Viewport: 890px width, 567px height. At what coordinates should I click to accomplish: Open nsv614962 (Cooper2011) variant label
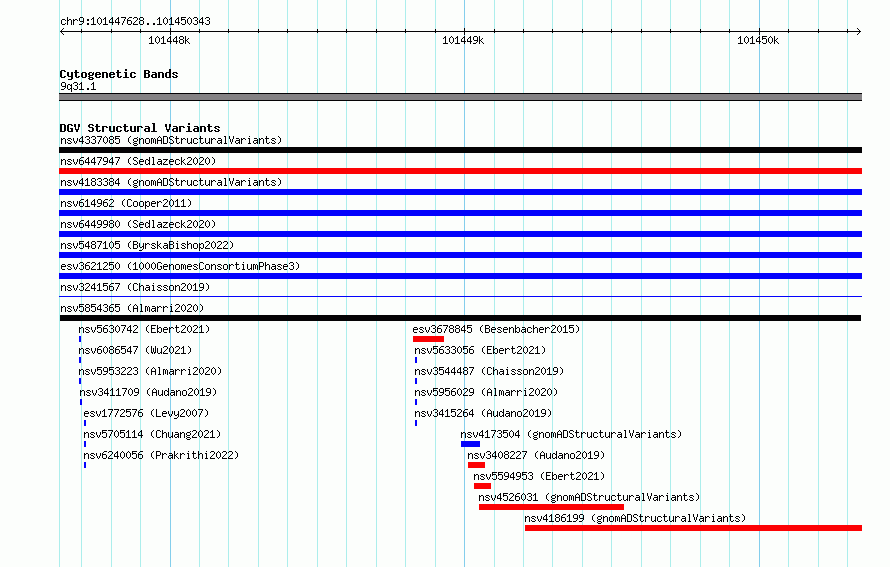126,203
